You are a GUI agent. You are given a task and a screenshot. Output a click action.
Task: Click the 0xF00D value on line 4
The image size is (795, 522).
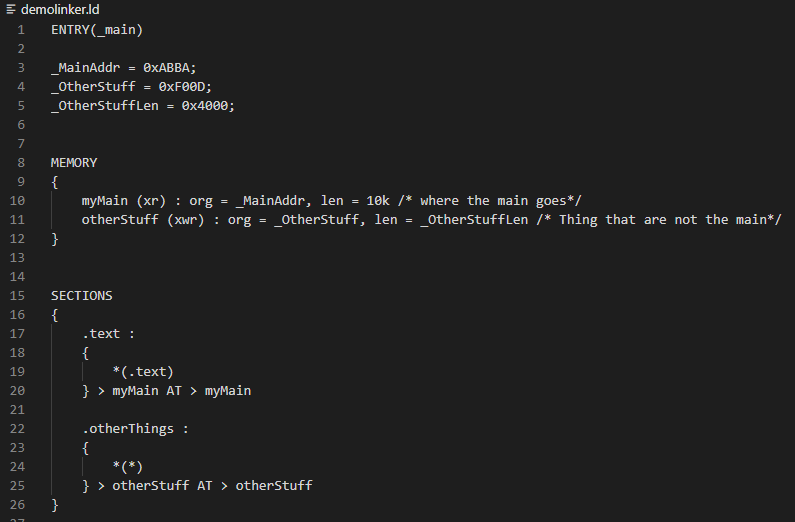[x=182, y=87]
